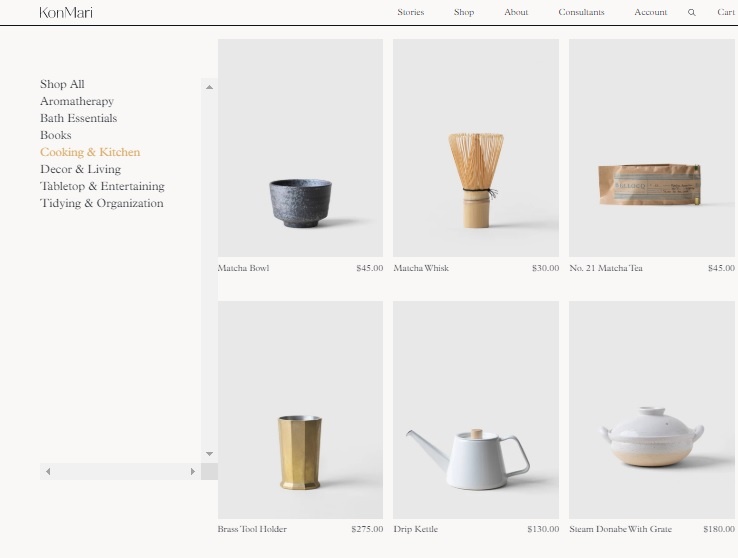Viewport: 738px width, 558px height.
Task: Open the Stories menu
Action: 410,13
